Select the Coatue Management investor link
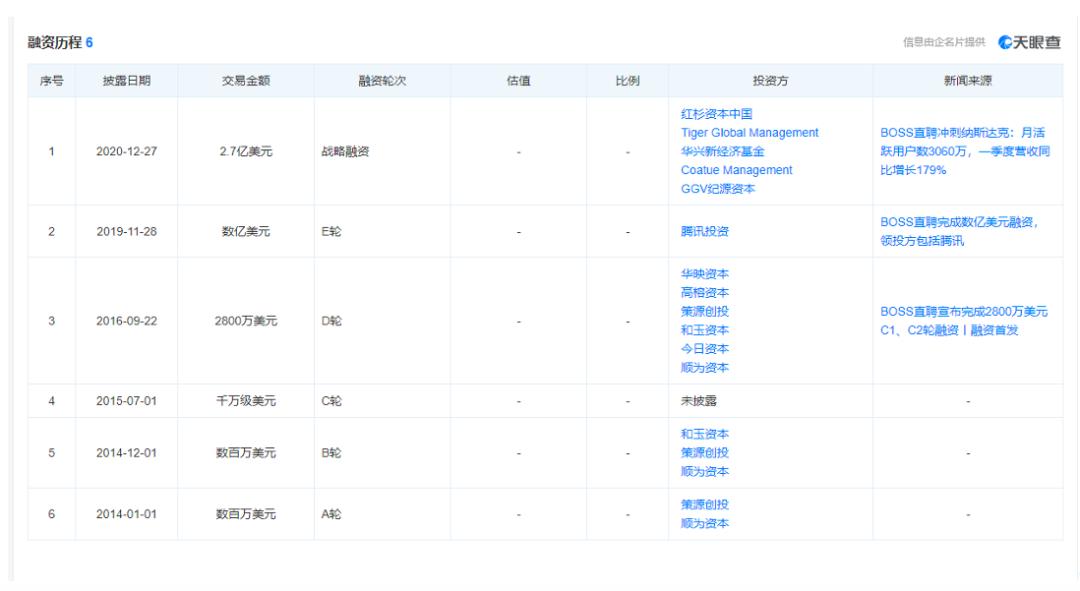Viewport: 1080px width, 591px height. point(735,171)
